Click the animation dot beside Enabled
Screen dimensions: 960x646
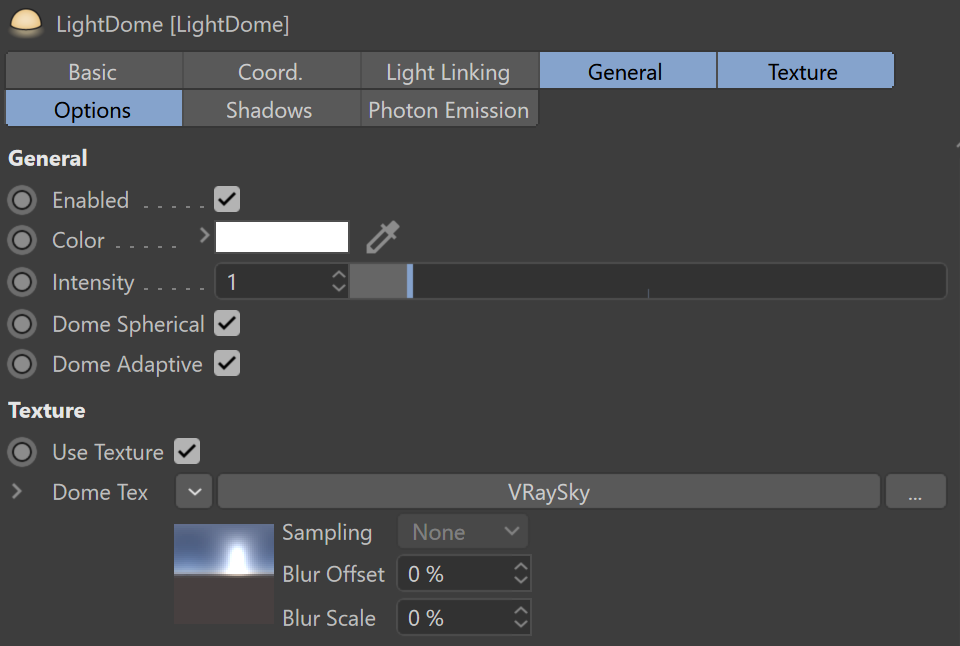pyautogui.click(x=22, y=200)
